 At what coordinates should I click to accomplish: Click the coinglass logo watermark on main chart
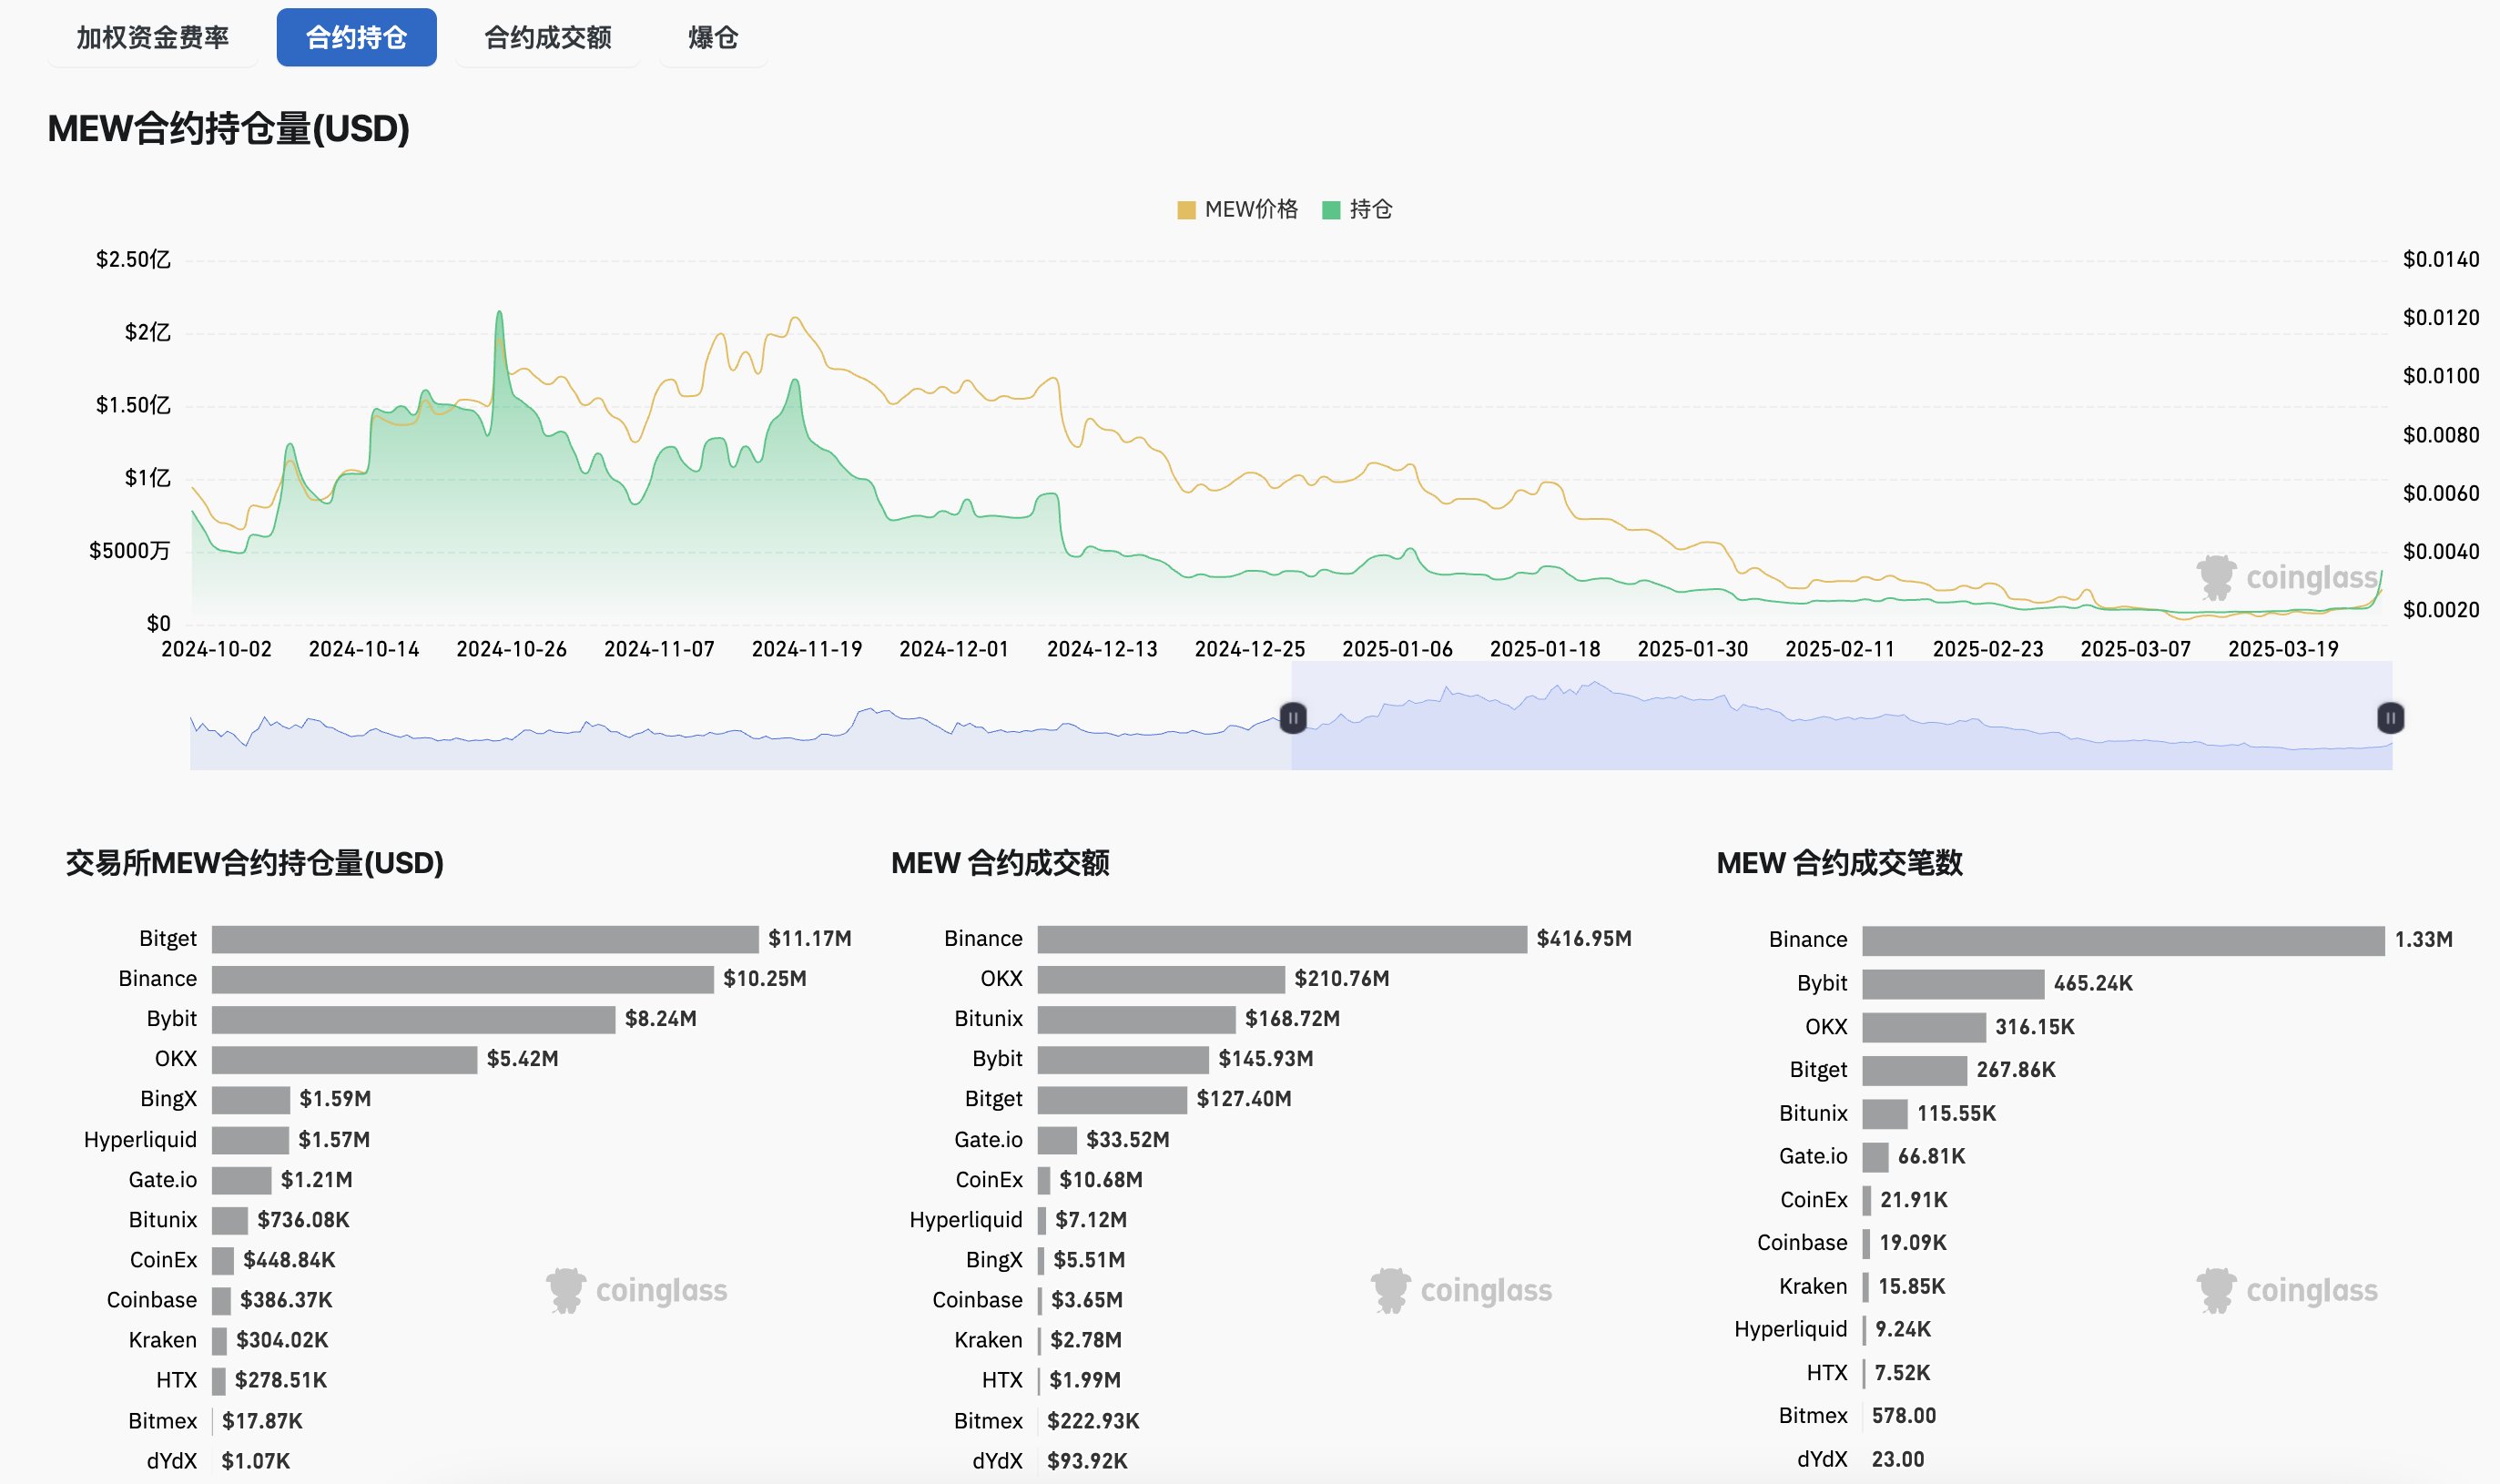2287,578
